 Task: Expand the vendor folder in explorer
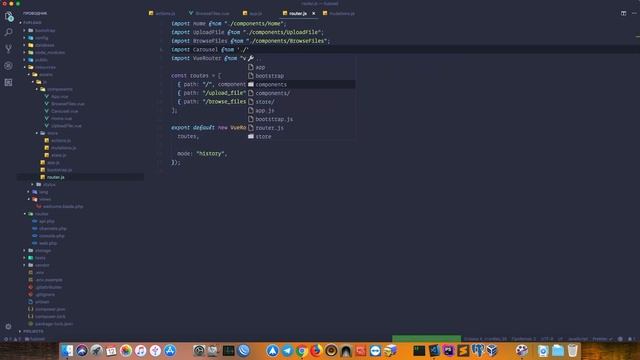tap(42, 265)
